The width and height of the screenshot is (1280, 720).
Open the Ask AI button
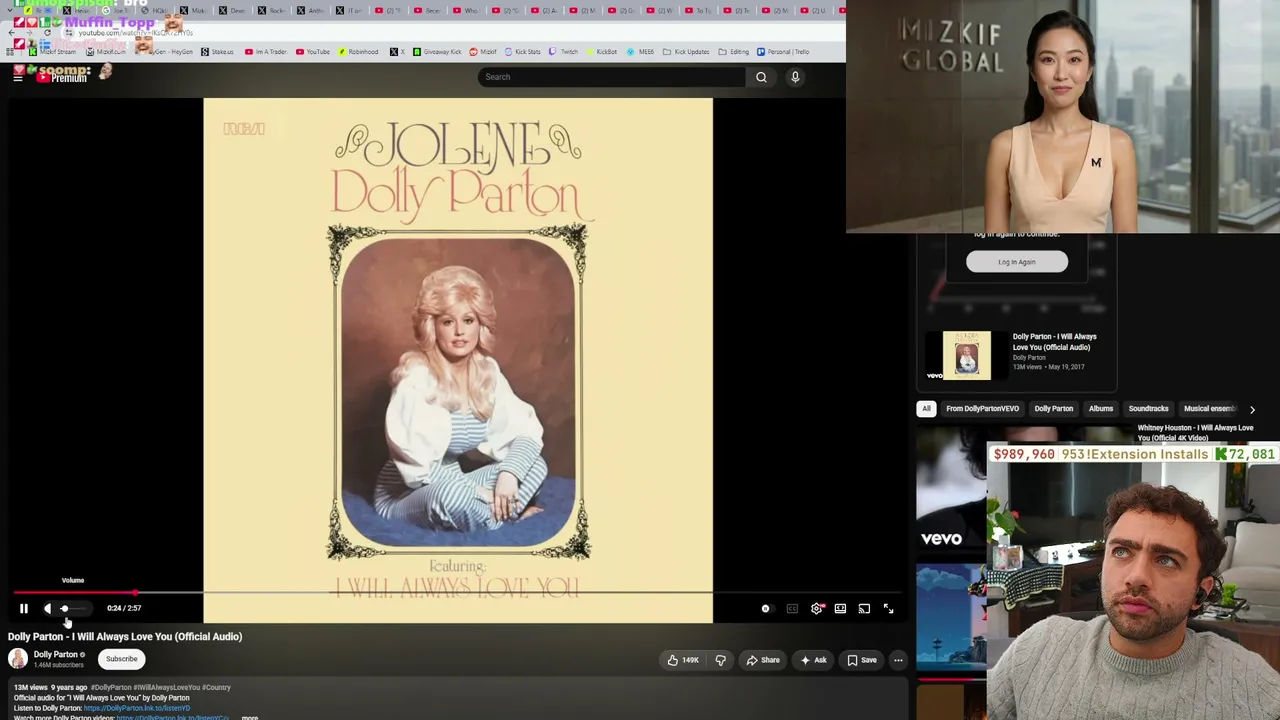814,660
